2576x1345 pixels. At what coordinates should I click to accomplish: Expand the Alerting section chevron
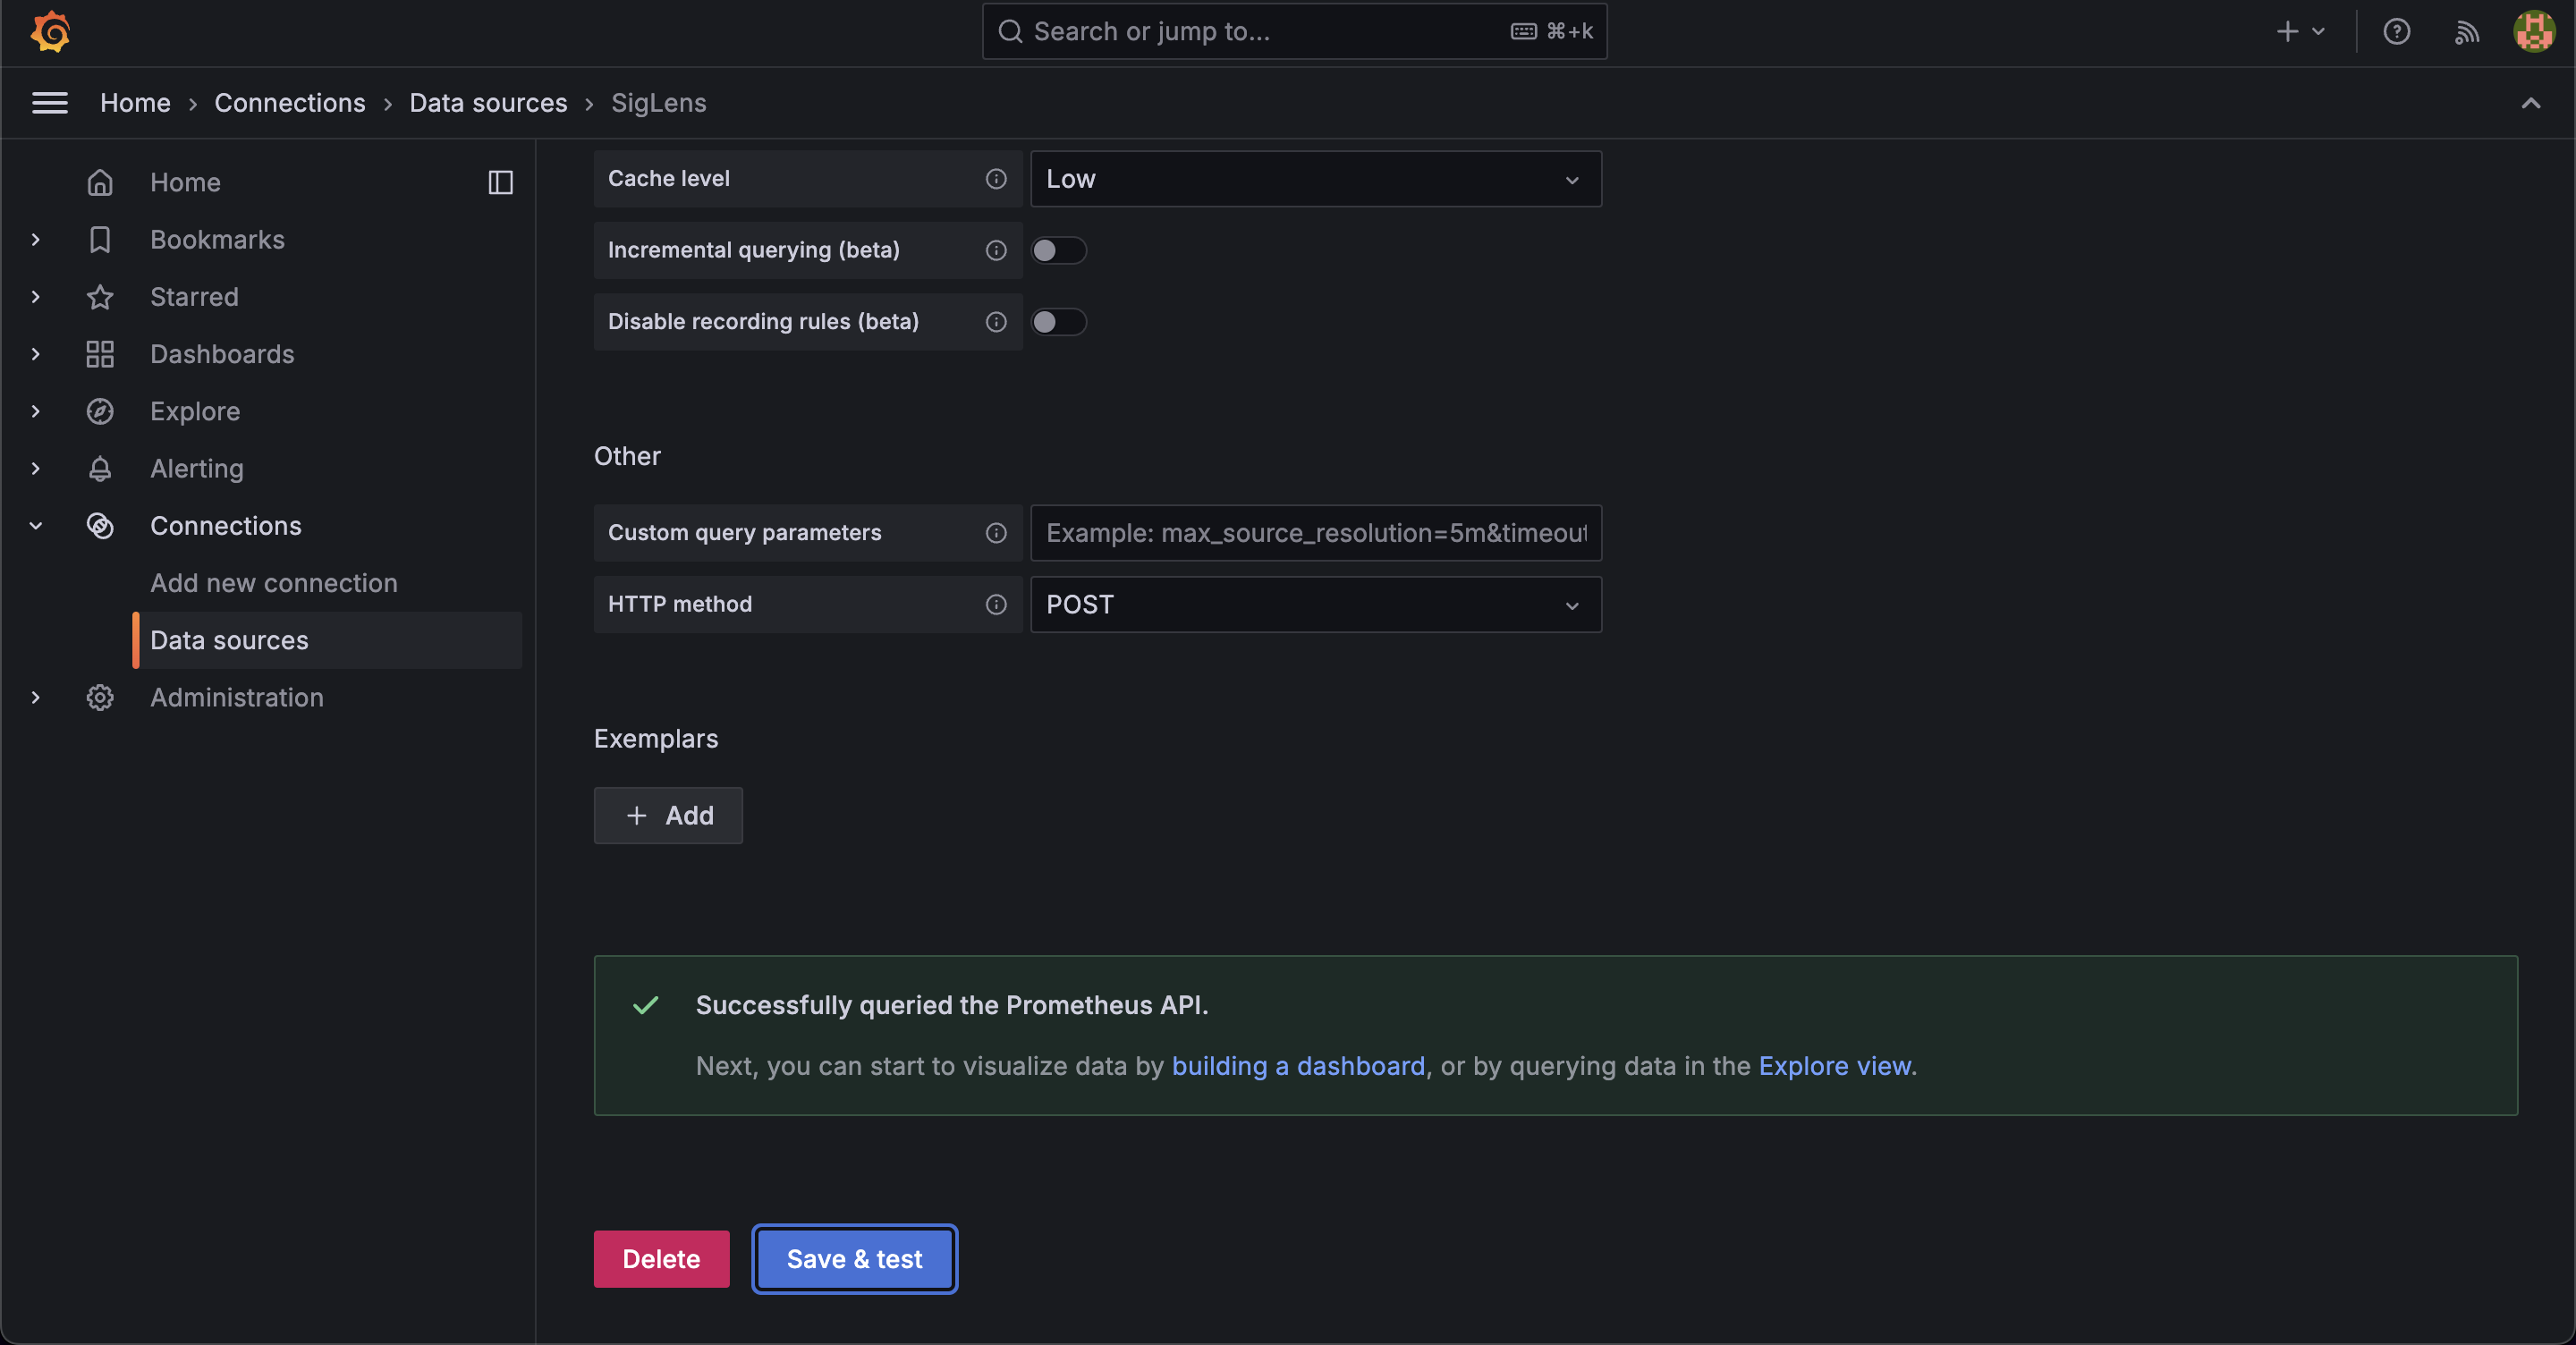36,469
